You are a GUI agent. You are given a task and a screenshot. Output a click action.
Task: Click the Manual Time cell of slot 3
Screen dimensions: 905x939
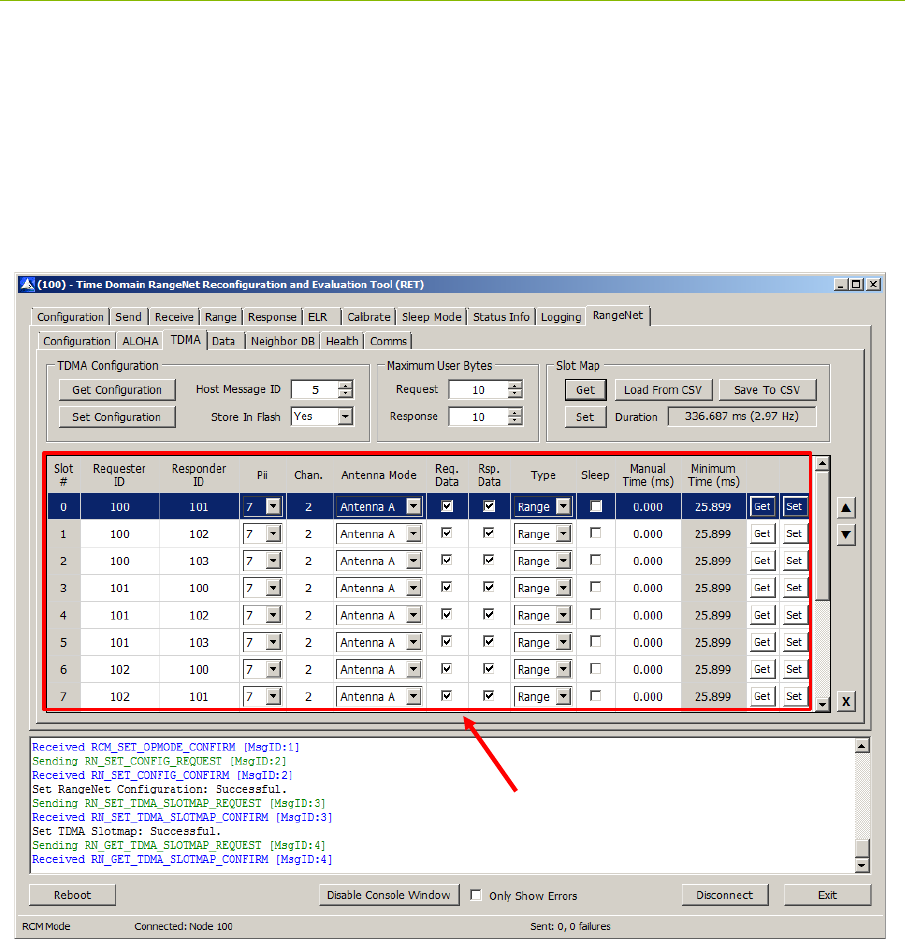pos(648,588)
